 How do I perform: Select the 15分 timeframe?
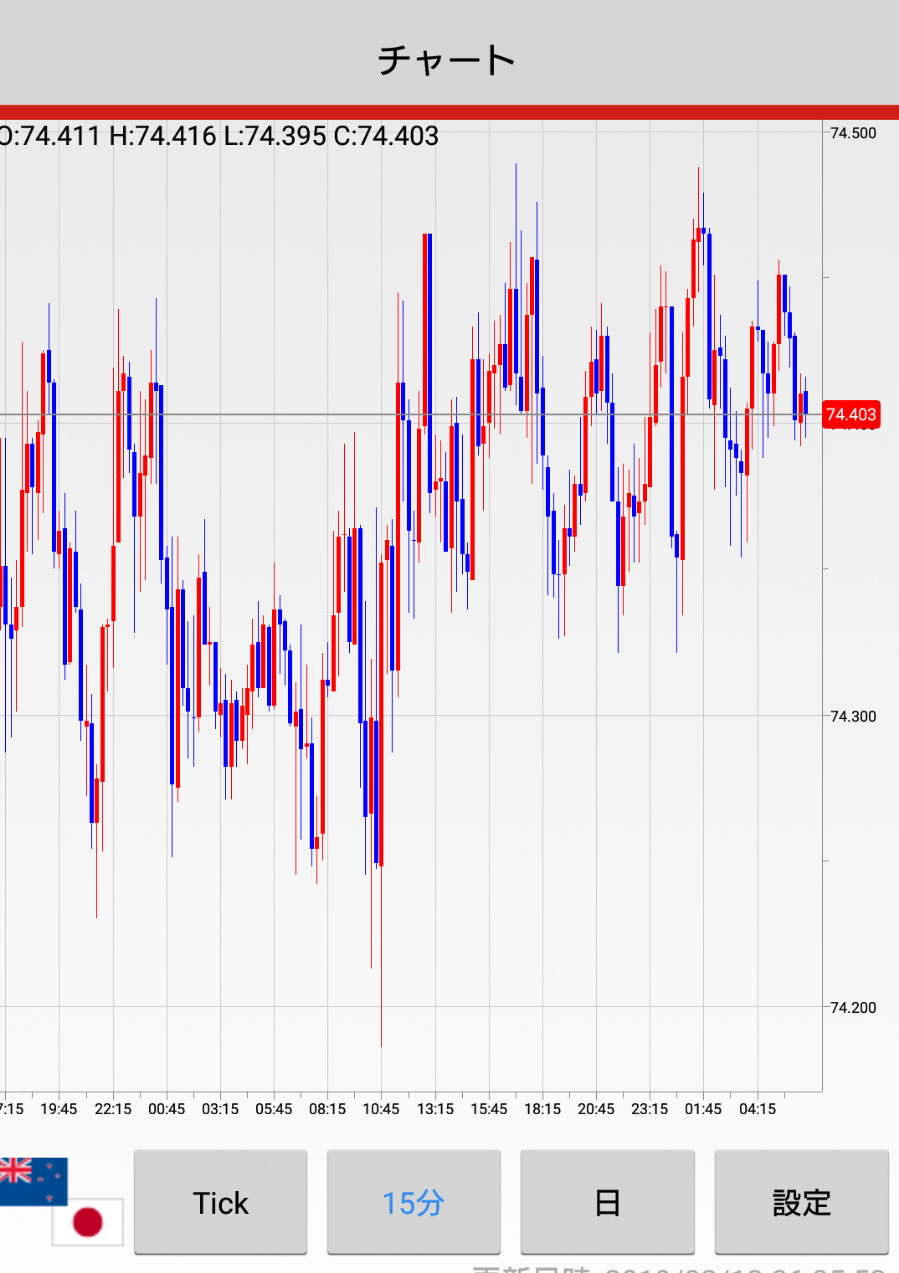click(x=413, y=1202)
